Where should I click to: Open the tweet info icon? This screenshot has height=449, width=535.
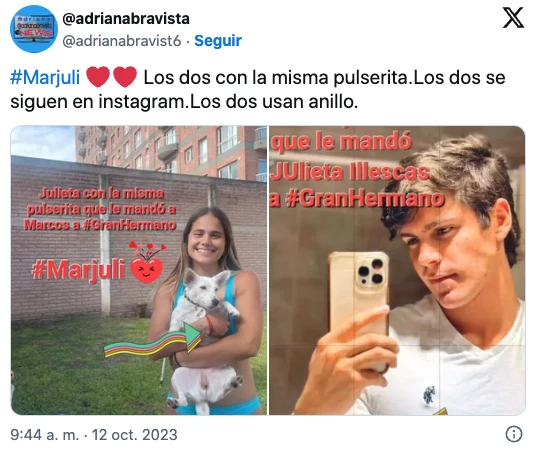514,434
